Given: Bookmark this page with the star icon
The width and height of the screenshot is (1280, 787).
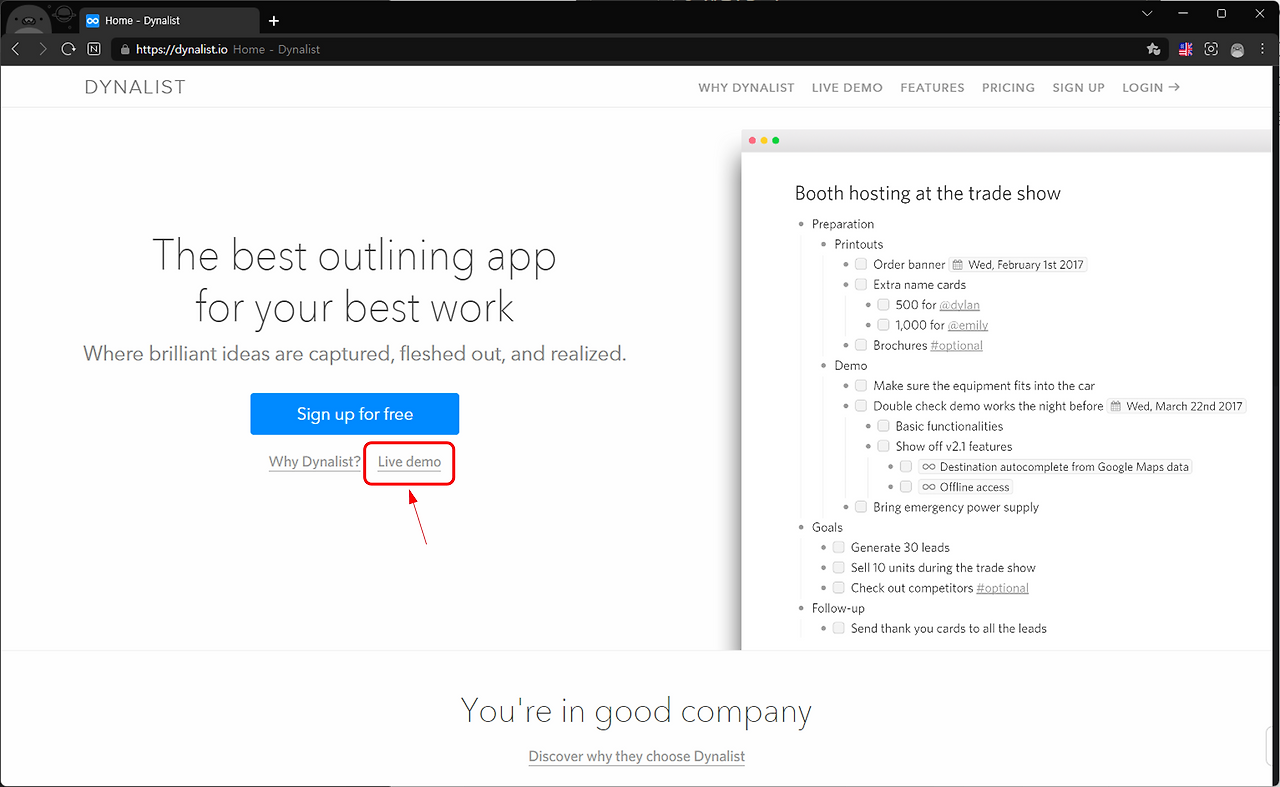Looking at the screenshot, I should point(1153,49).
